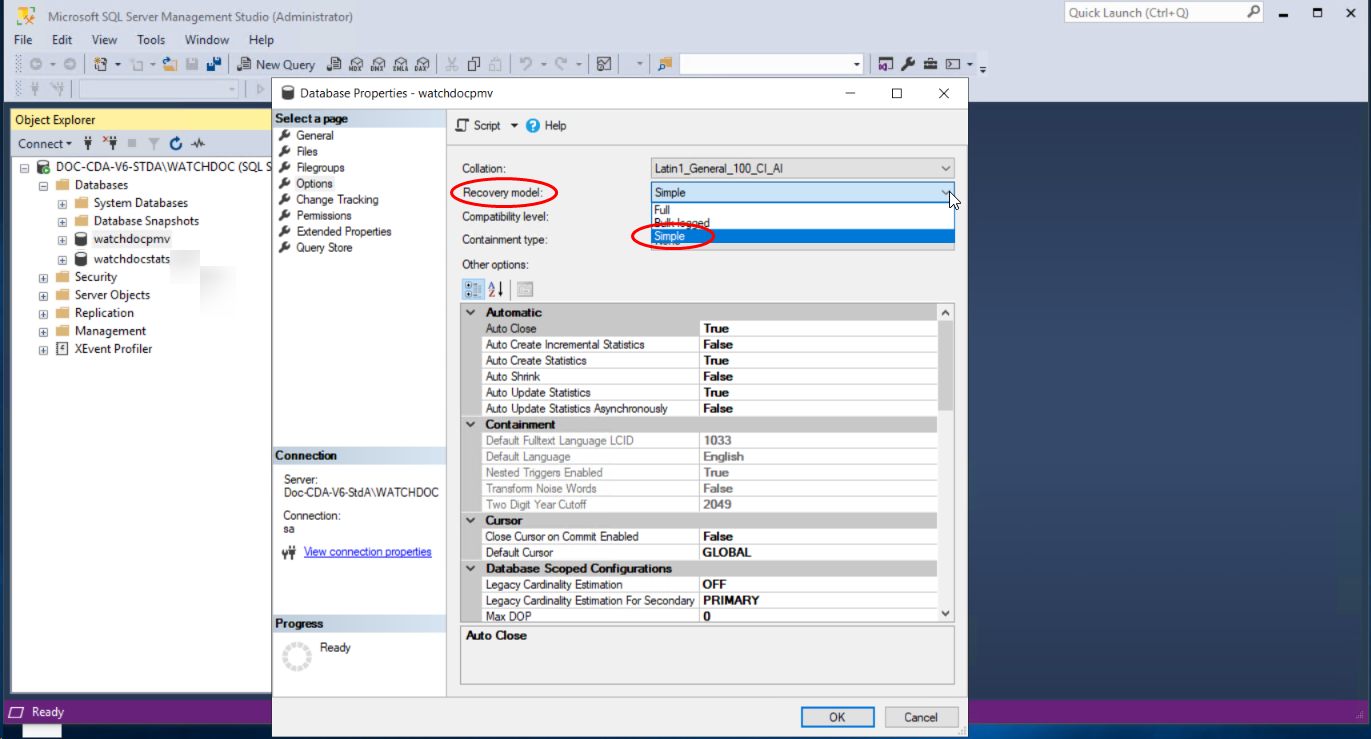Select the Query Store page
Viewport: 1371px width, 739px height.
point(324,248)
